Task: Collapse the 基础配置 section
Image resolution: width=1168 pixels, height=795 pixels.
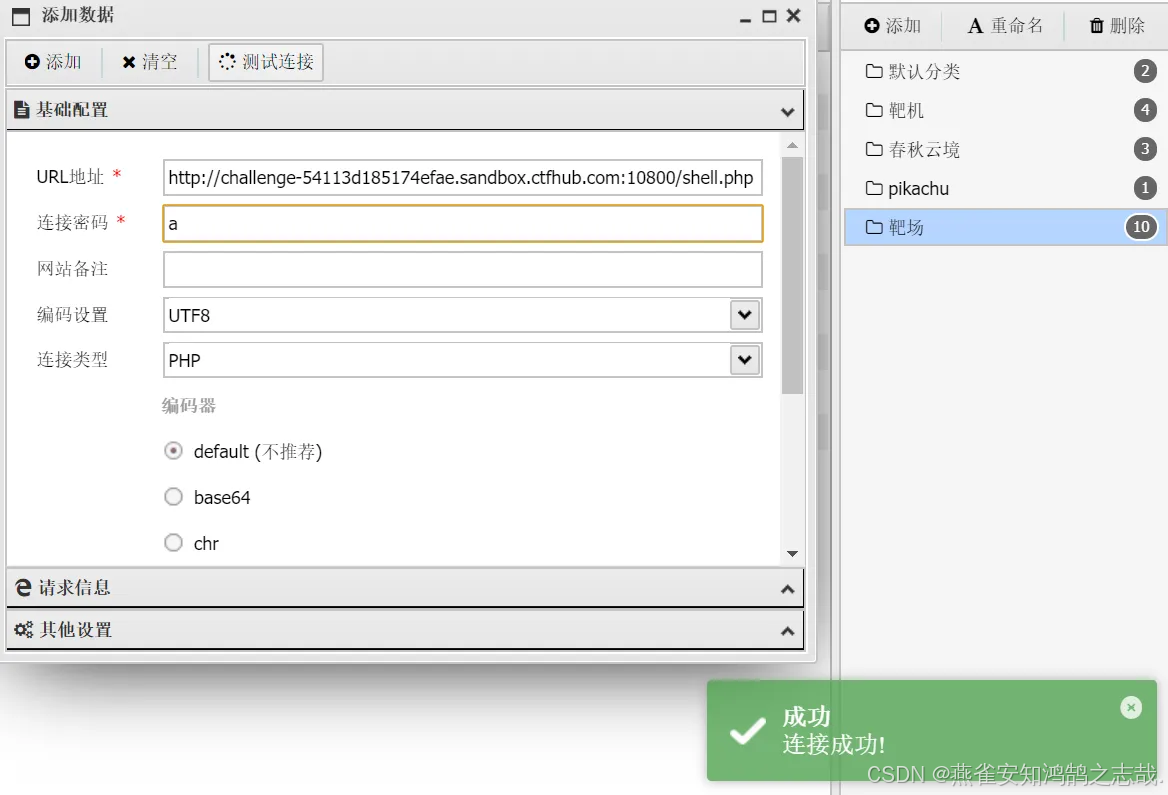Action: point(789,110)
